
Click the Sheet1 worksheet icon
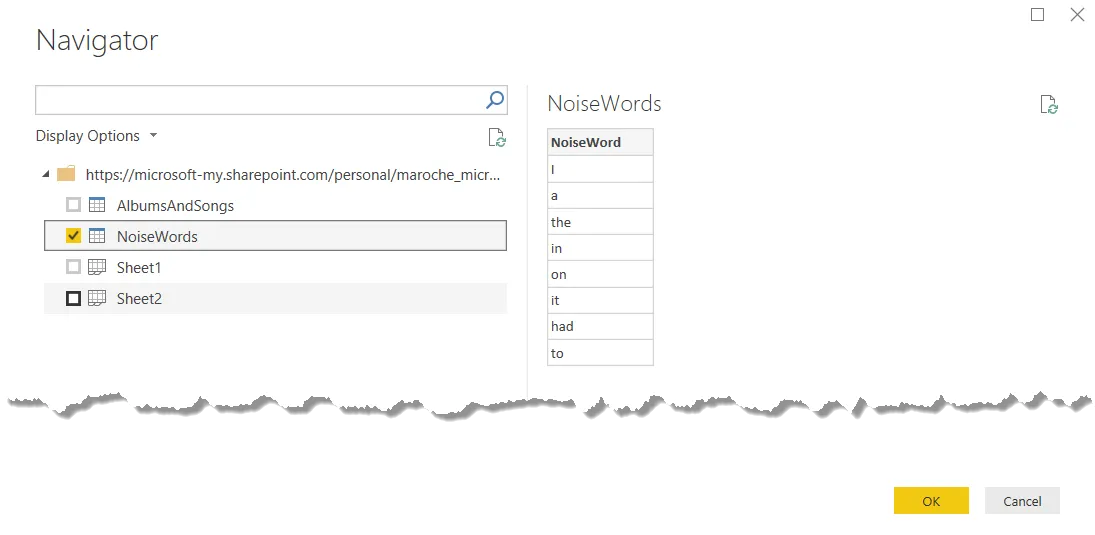97,267
